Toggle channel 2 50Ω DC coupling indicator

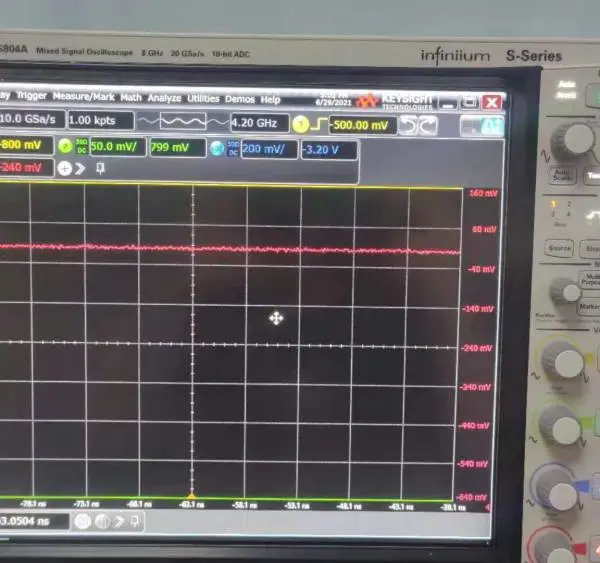point(82,146)
